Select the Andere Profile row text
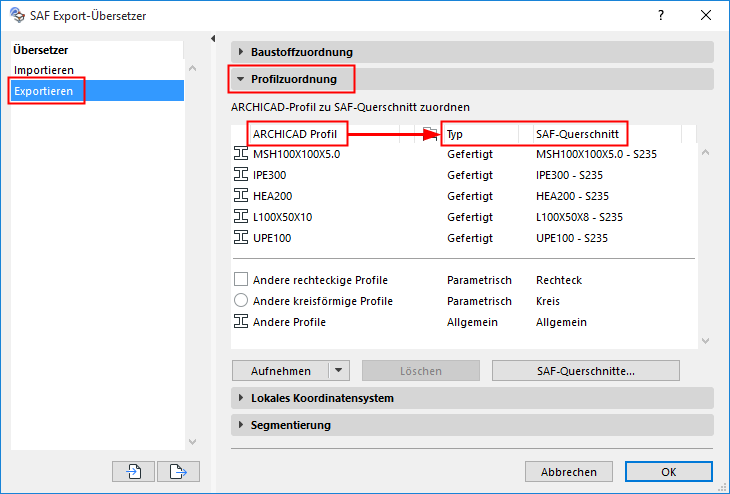Viewport: 730px width, 494px height. (x=289, y=322)
